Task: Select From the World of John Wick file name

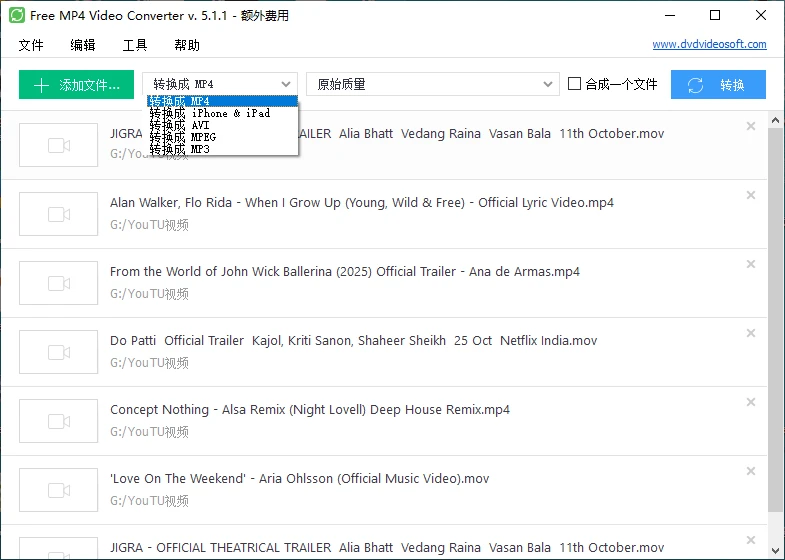Action: tap(345, 272)
